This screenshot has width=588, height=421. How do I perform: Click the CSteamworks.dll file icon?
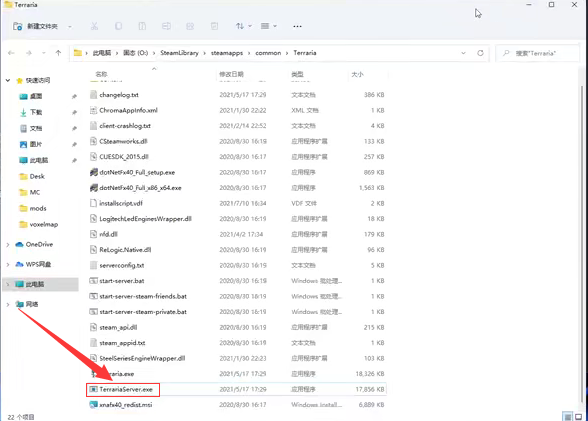point(93,141)
